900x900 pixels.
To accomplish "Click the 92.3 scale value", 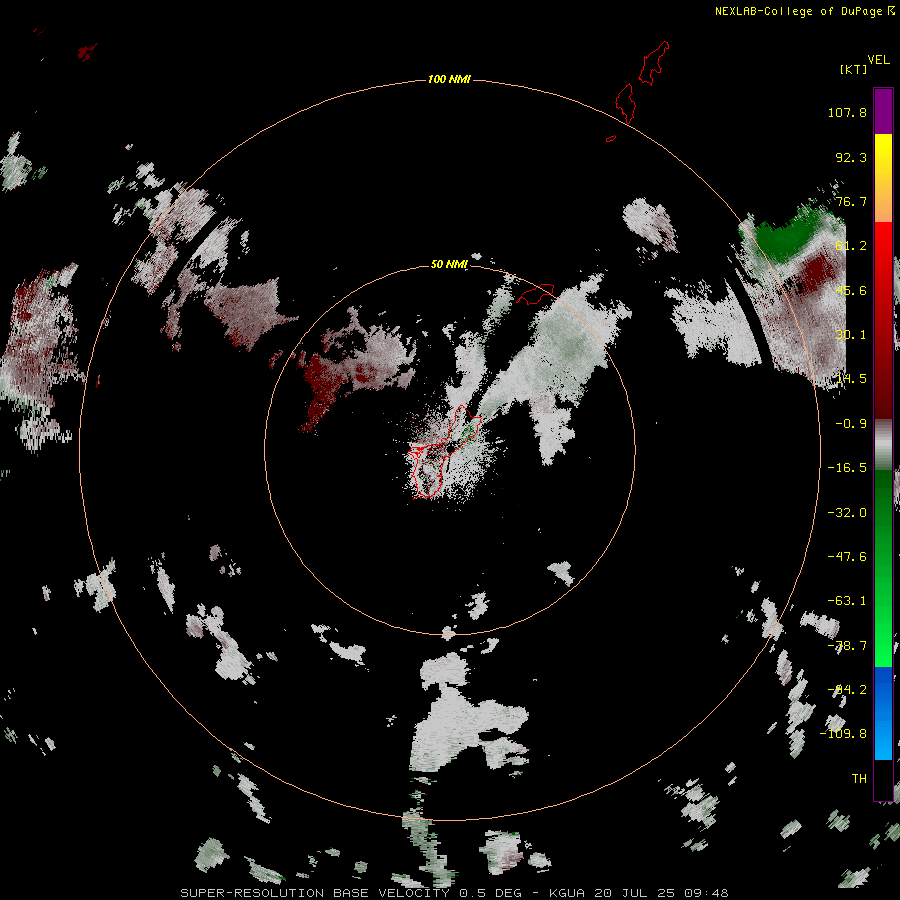I will coord(851,157).
